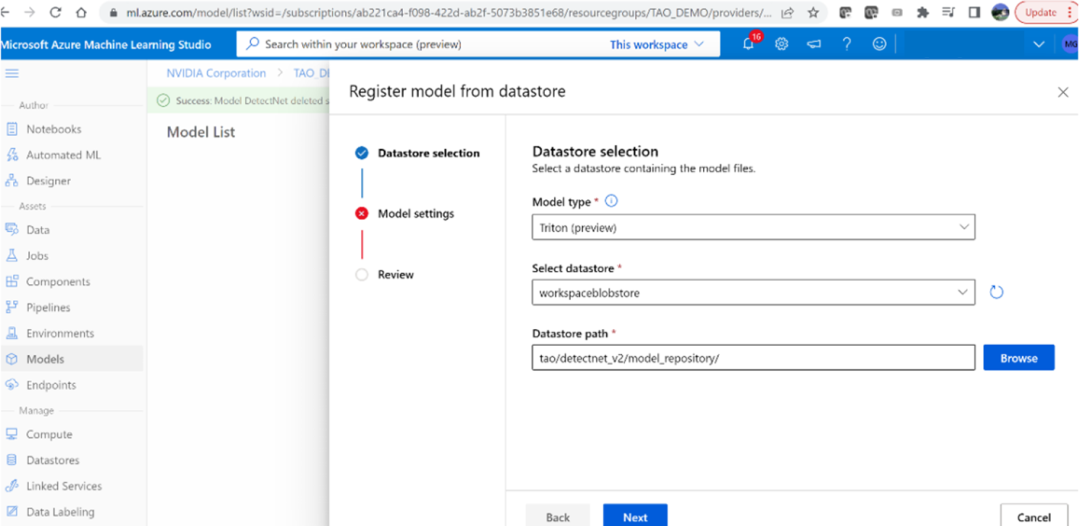Select Models in the sidebar

coord(45,359)
